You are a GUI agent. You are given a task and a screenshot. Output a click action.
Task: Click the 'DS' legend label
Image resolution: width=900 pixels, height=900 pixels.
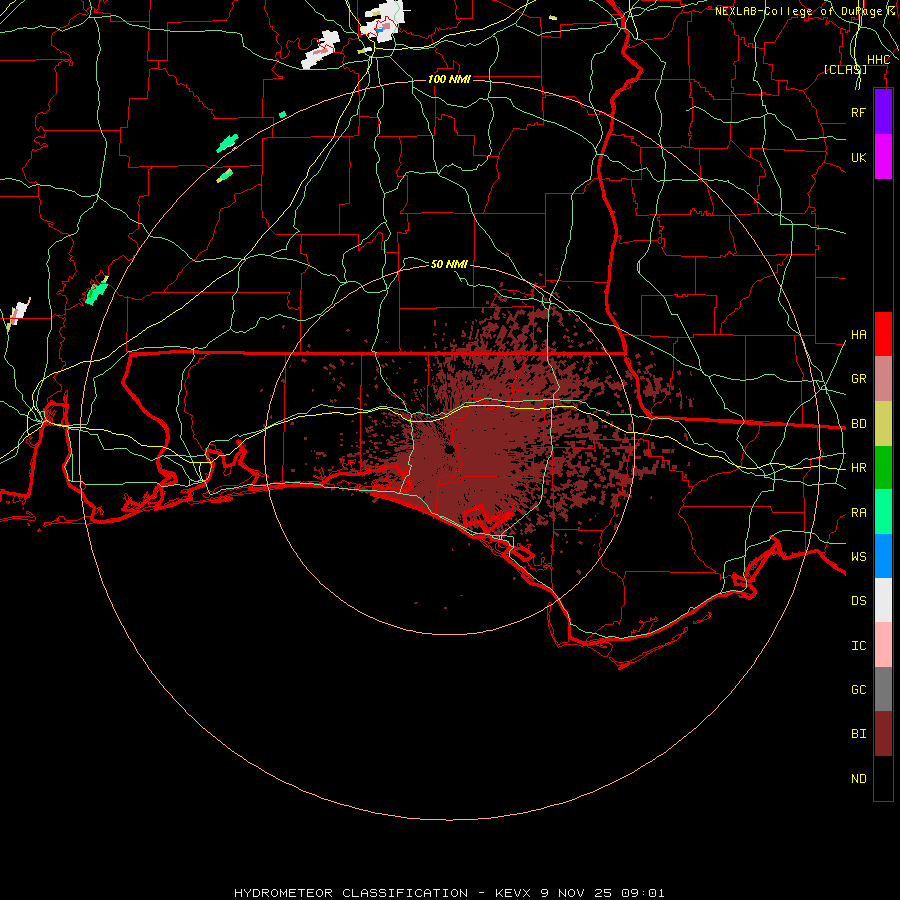click(858, 601)
